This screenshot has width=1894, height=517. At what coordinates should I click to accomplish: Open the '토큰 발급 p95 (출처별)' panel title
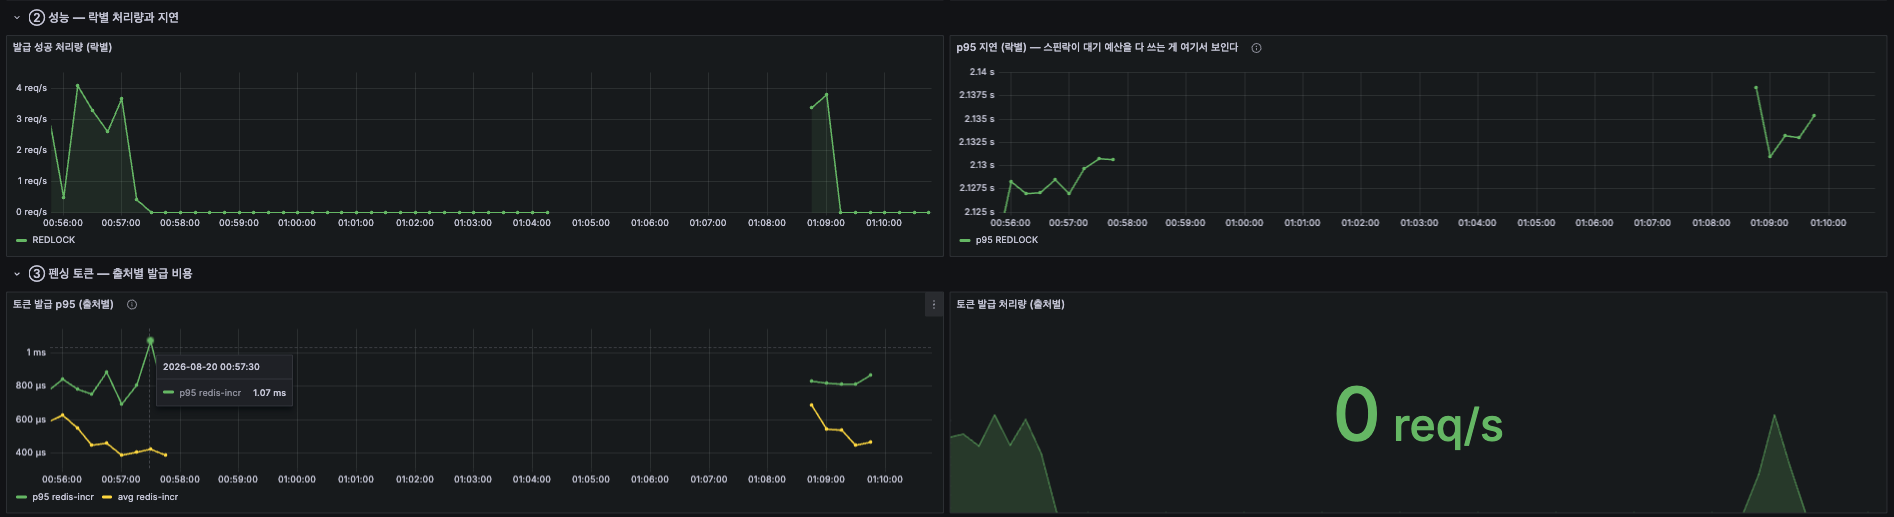click(x=63, y=305)
